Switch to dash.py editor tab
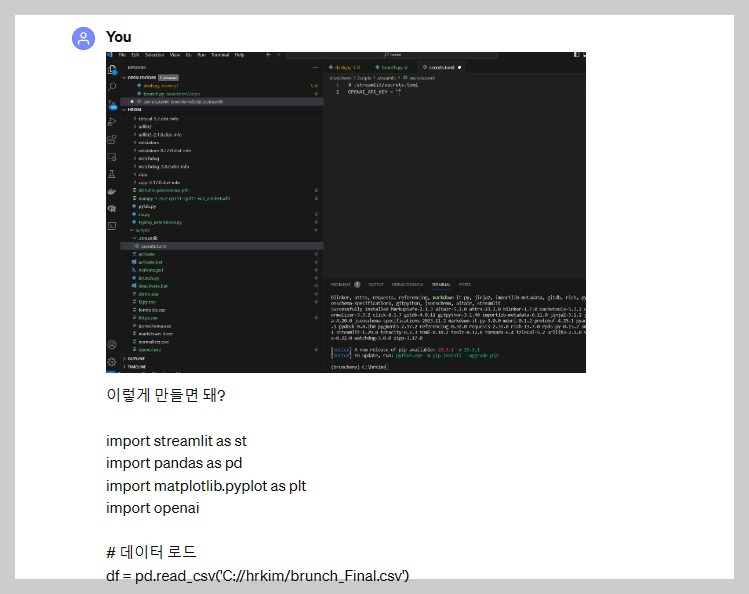This screenshot has width=749, height=594. click(346, 68)
